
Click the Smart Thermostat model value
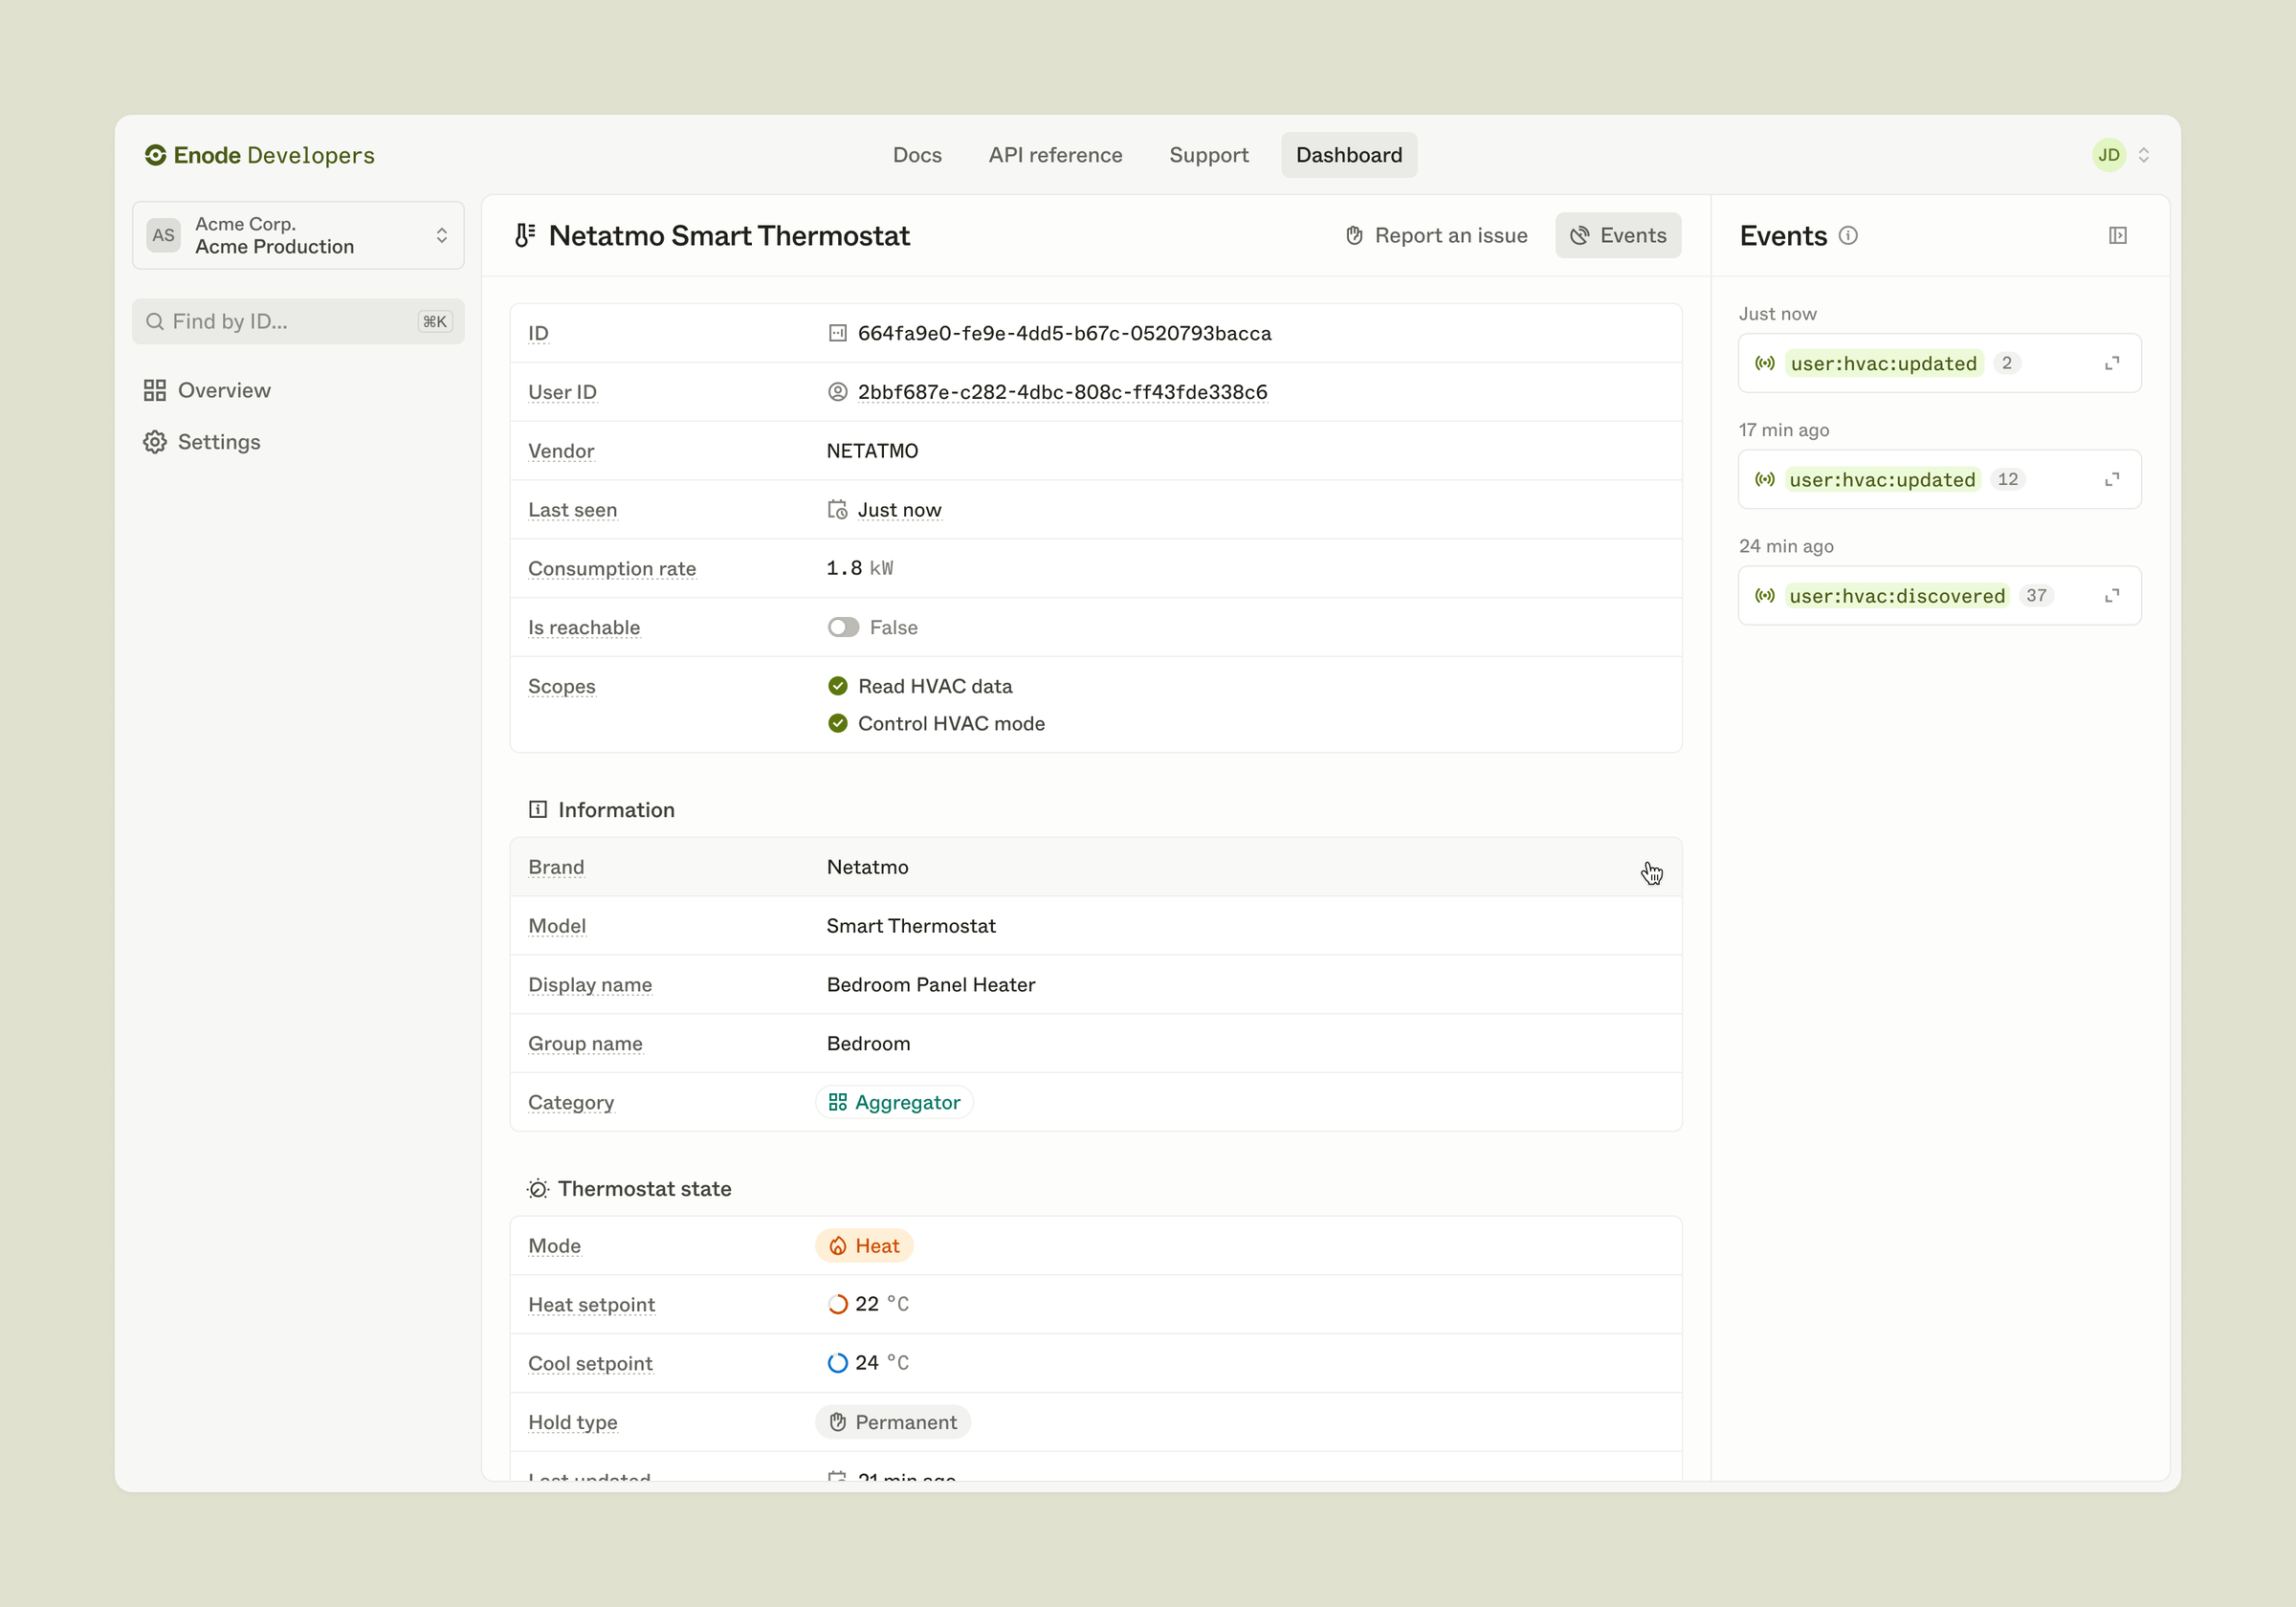click(x=911, y=926)
